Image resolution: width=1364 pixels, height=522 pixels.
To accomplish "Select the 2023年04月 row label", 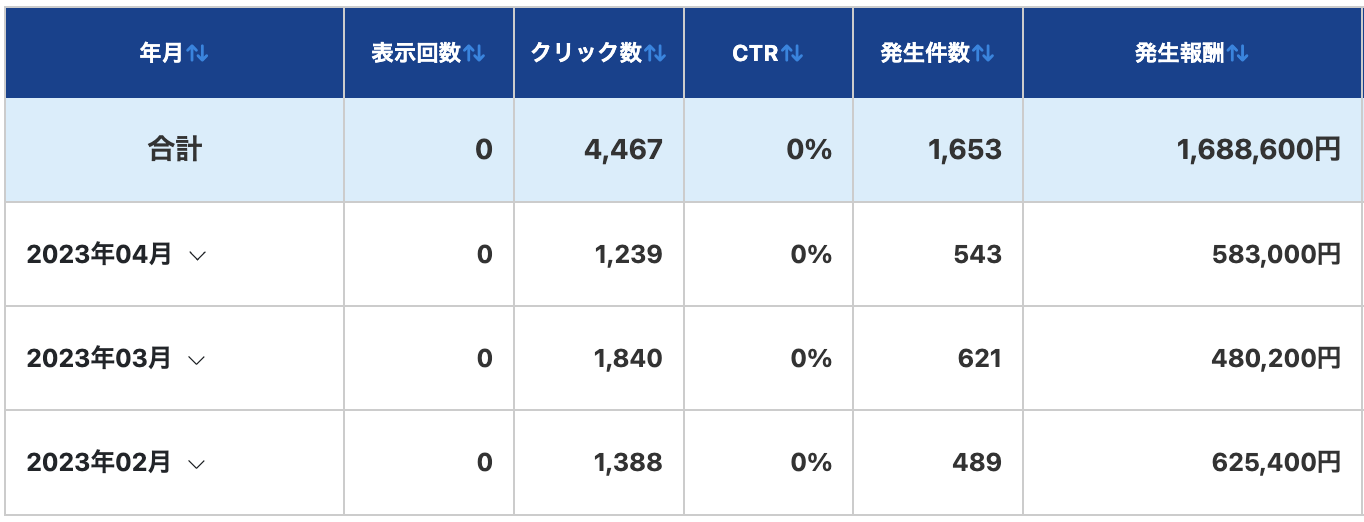I will pyautogui.click(x=99, y=255).
